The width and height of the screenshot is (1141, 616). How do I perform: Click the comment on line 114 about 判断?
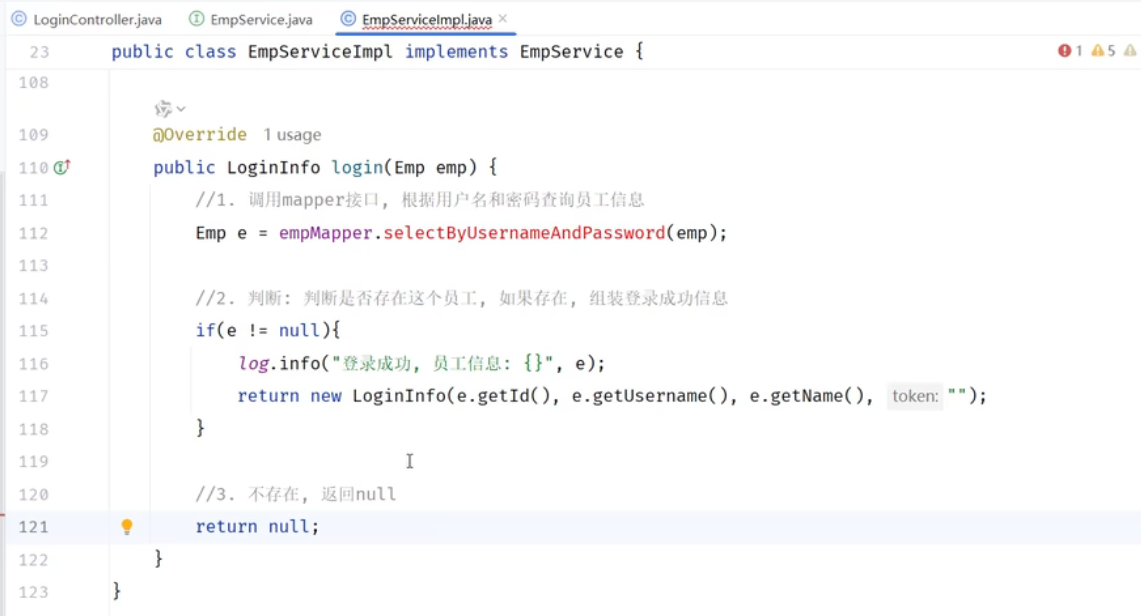tap(461, 298)
